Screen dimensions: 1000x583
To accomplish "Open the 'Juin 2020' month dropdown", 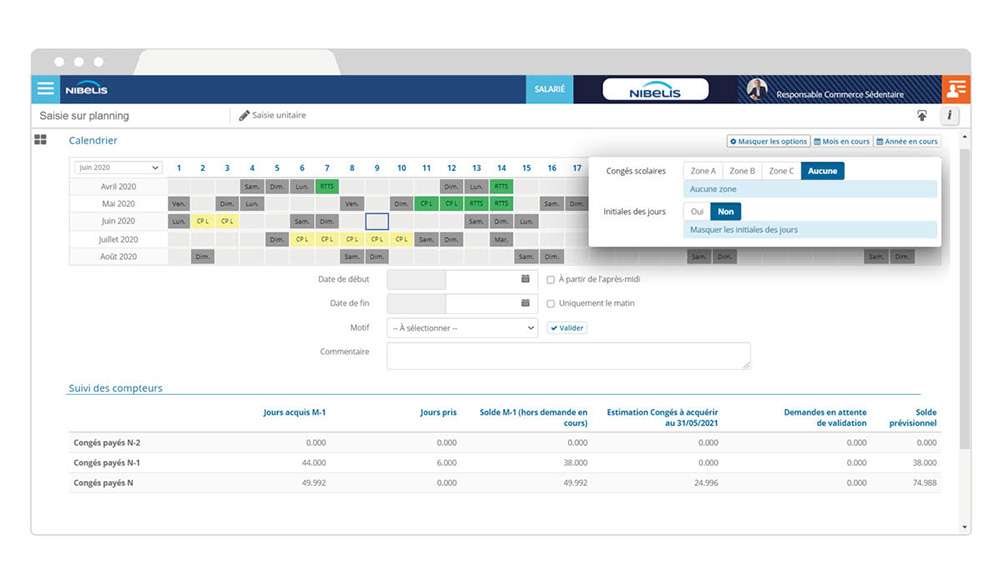I will point(118,168).
